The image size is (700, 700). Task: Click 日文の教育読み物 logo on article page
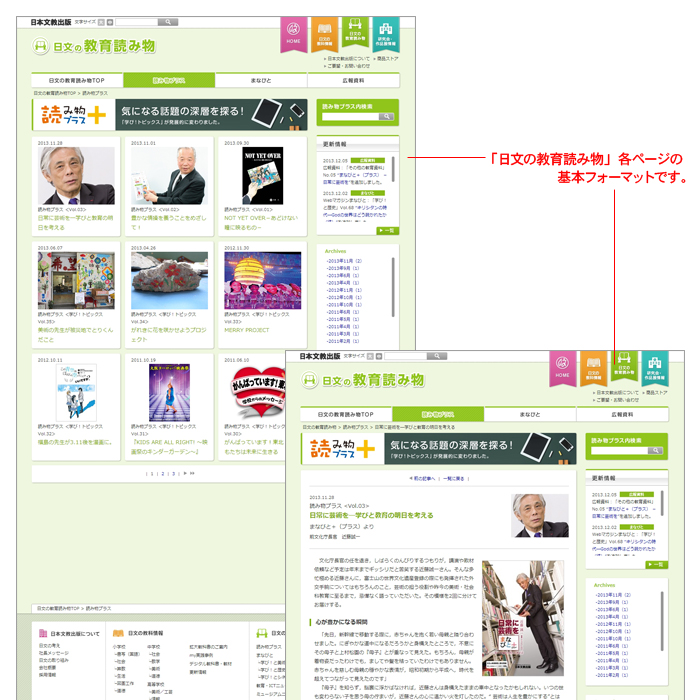click(363, 380)
